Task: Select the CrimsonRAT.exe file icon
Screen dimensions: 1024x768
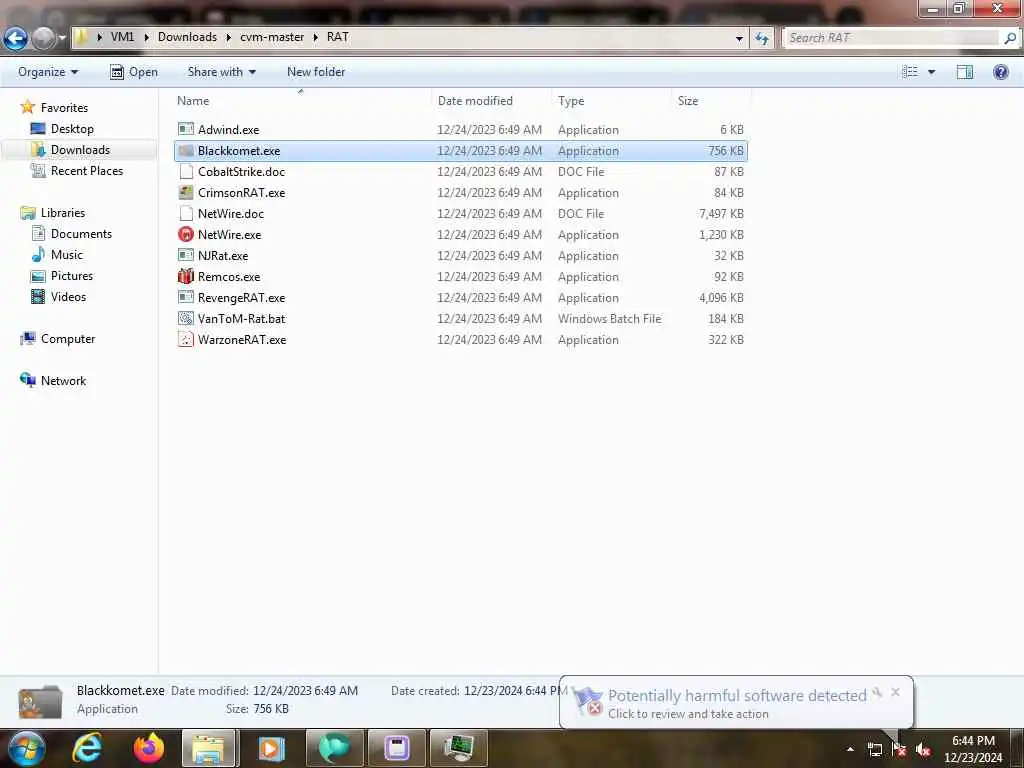Action: (186, 193)
